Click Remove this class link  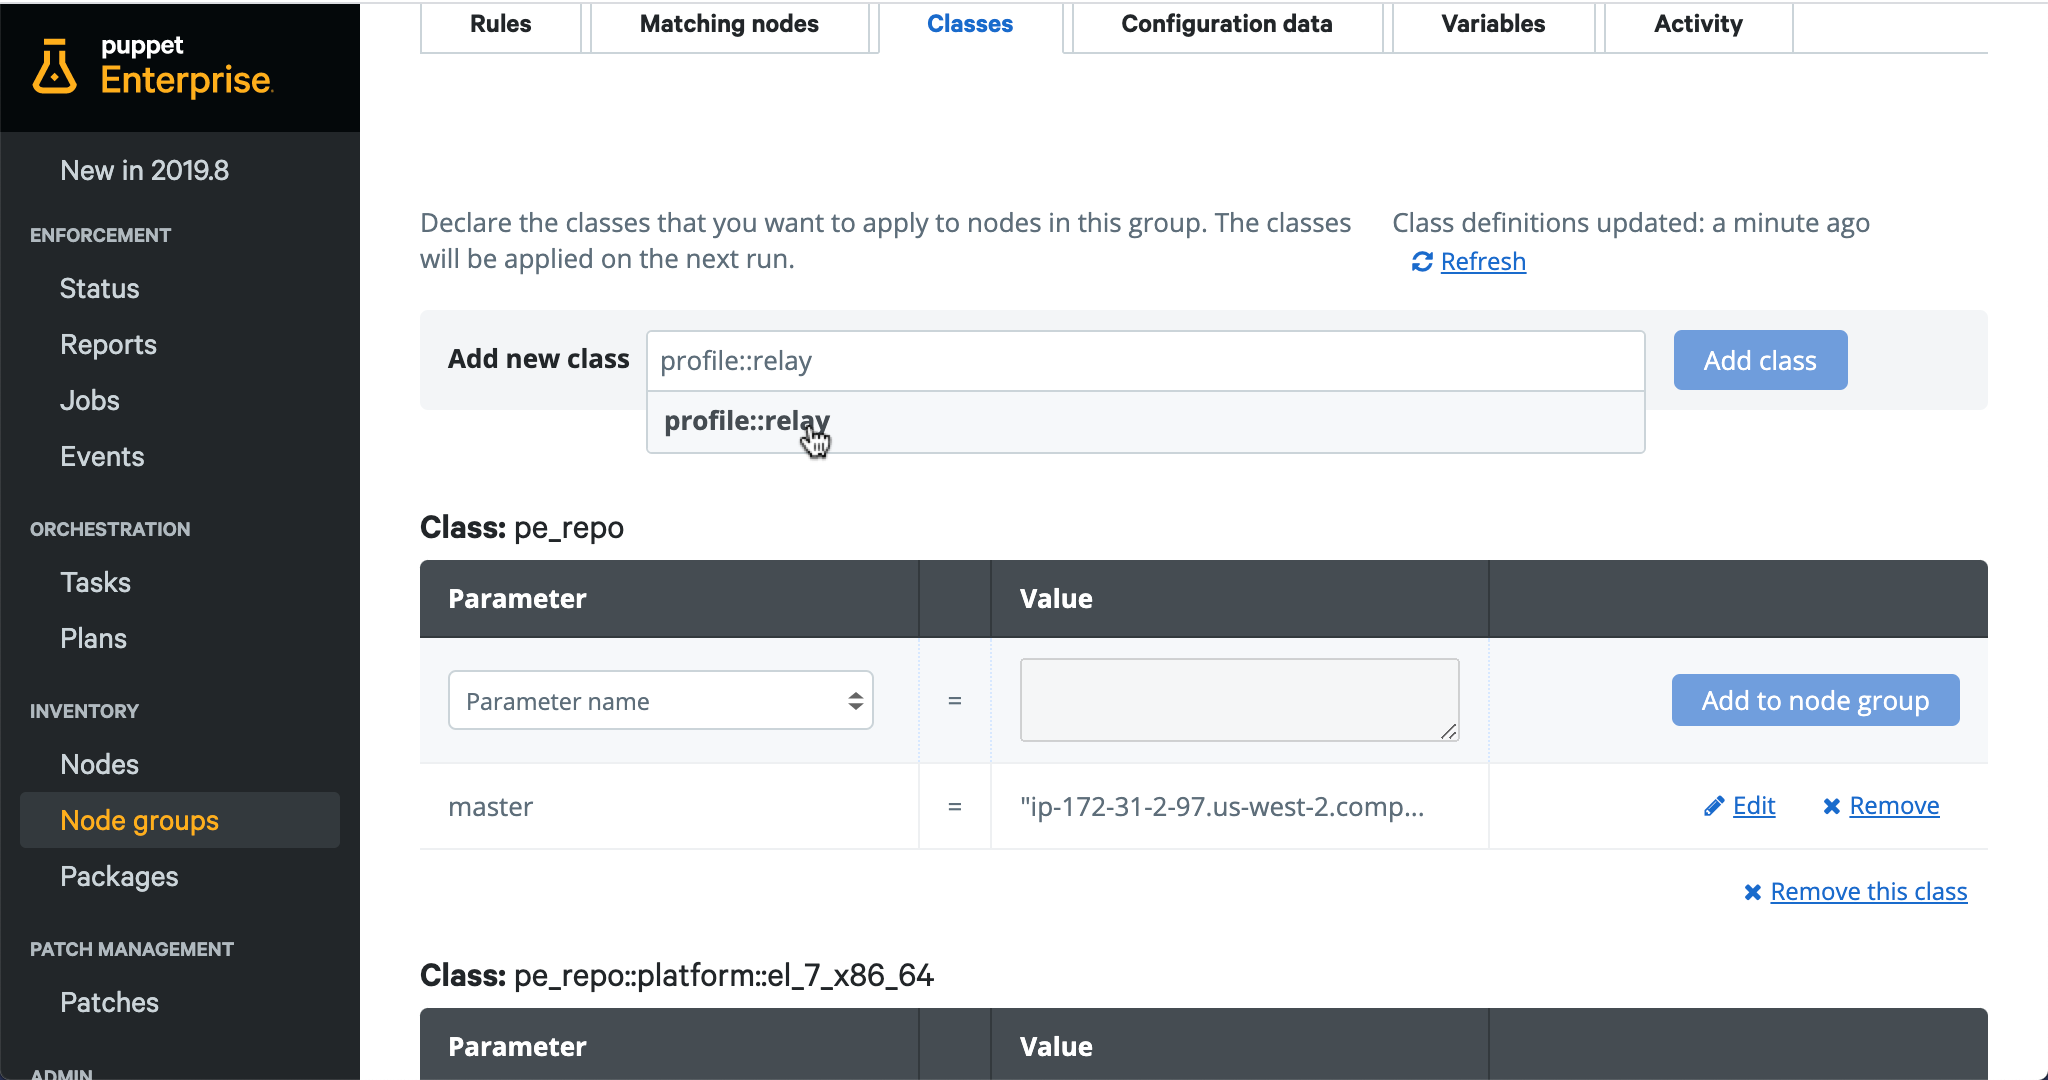click(1868, 892)
